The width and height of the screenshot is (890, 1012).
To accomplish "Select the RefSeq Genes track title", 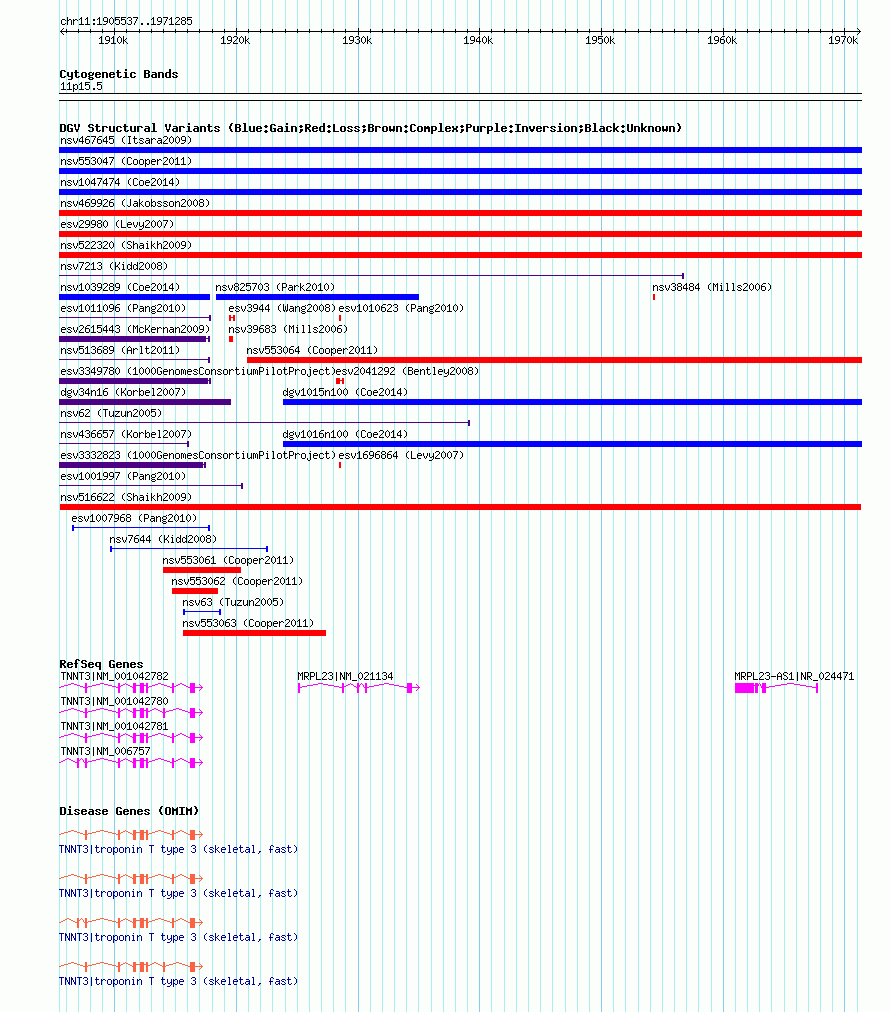I will pyautogui.click(x=101, y=664).
